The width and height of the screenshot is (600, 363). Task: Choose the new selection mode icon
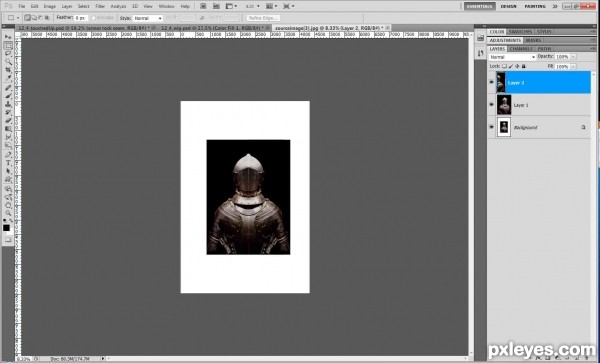pos(27,18)
